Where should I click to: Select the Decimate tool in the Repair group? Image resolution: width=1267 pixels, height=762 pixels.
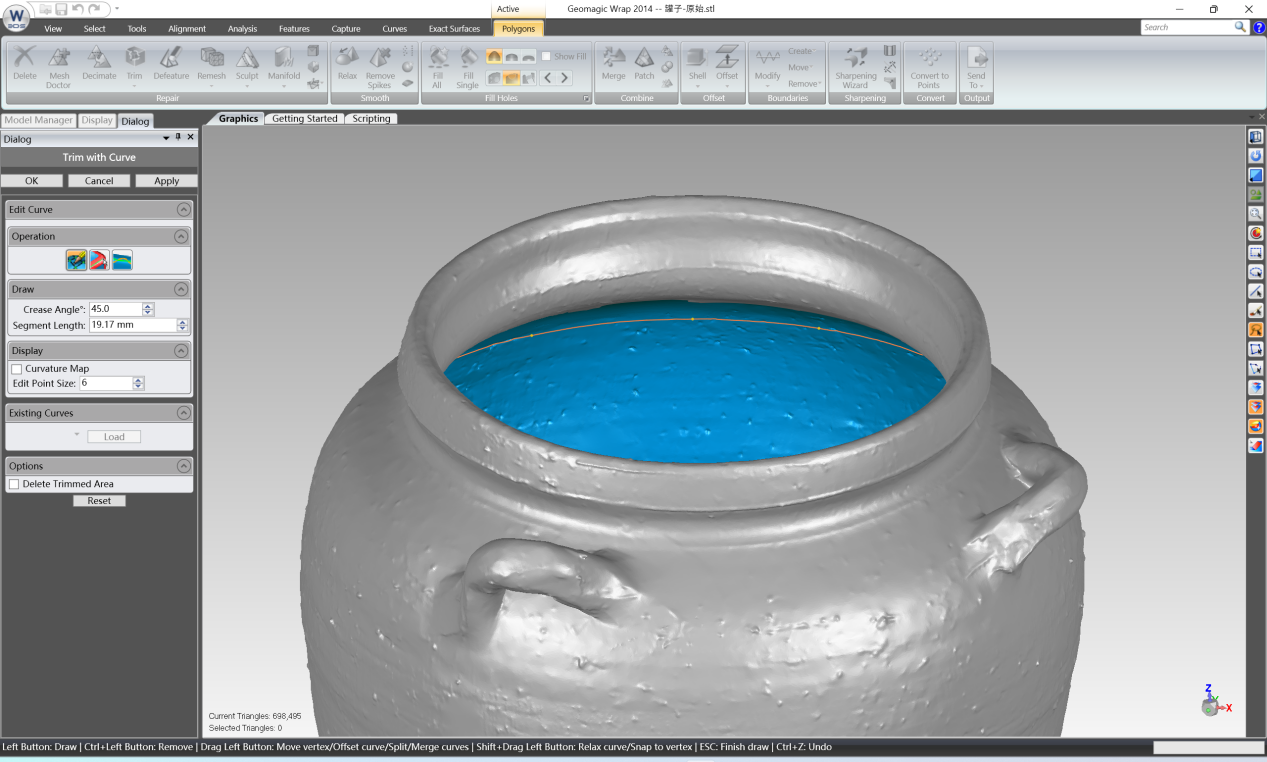point(99,68)
